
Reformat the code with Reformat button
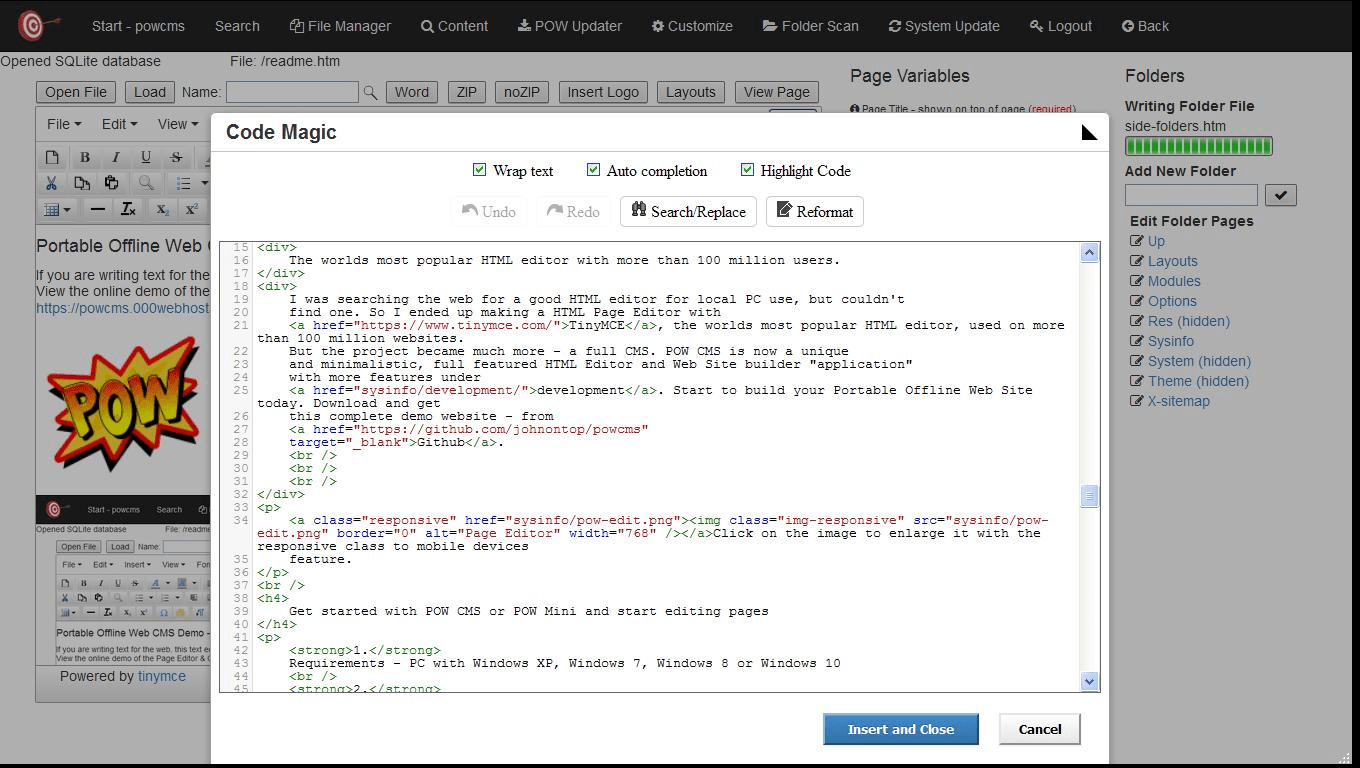tap(815, 211)
